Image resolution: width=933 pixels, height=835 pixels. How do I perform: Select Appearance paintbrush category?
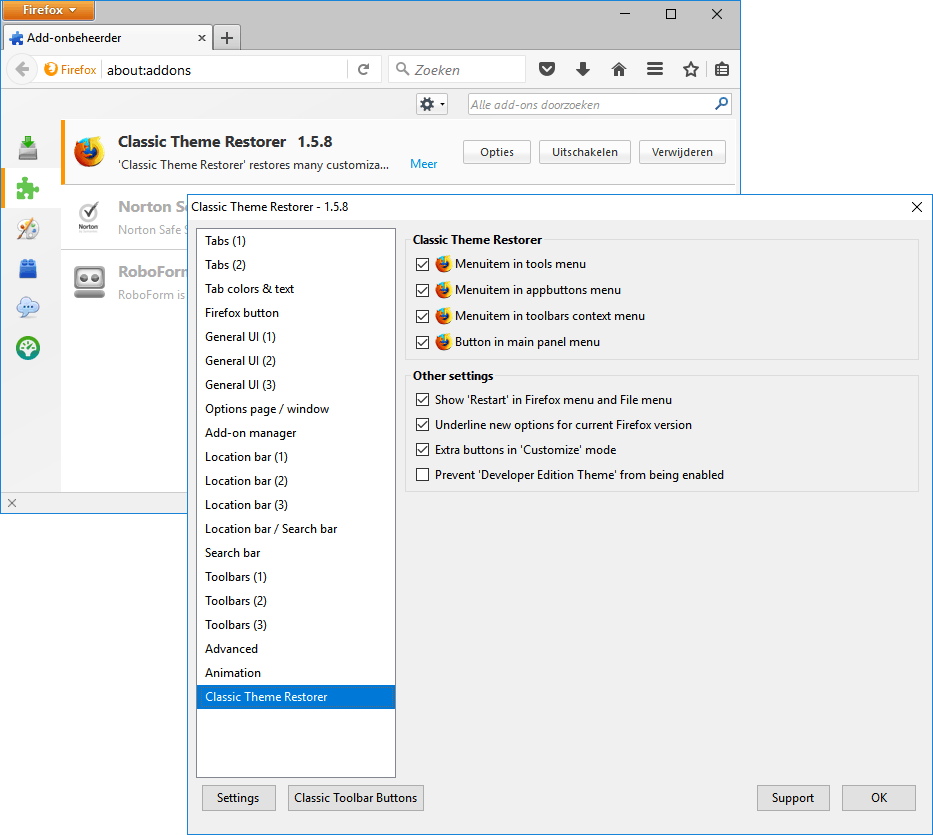[x=28, y=229]
